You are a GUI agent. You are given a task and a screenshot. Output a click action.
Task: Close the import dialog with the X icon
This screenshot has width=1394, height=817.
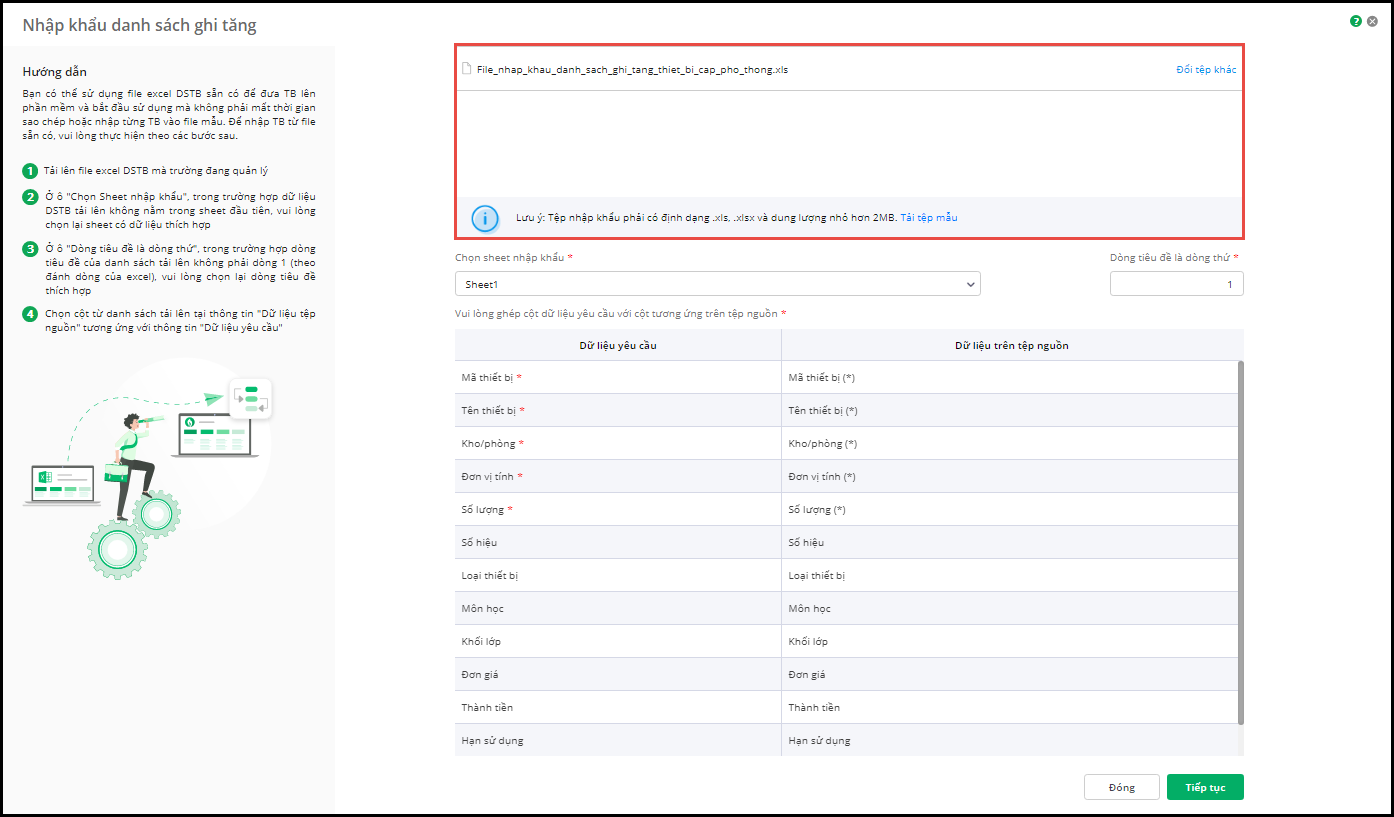(1372, 21)
